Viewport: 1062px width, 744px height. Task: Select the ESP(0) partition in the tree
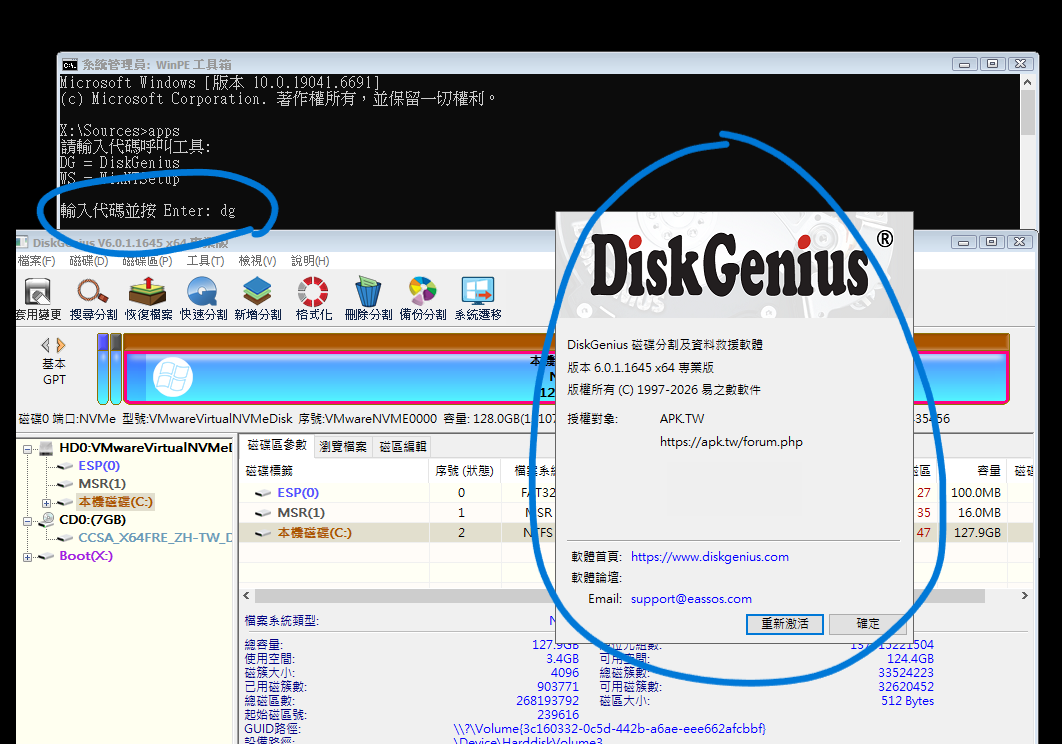click(99, 466)
